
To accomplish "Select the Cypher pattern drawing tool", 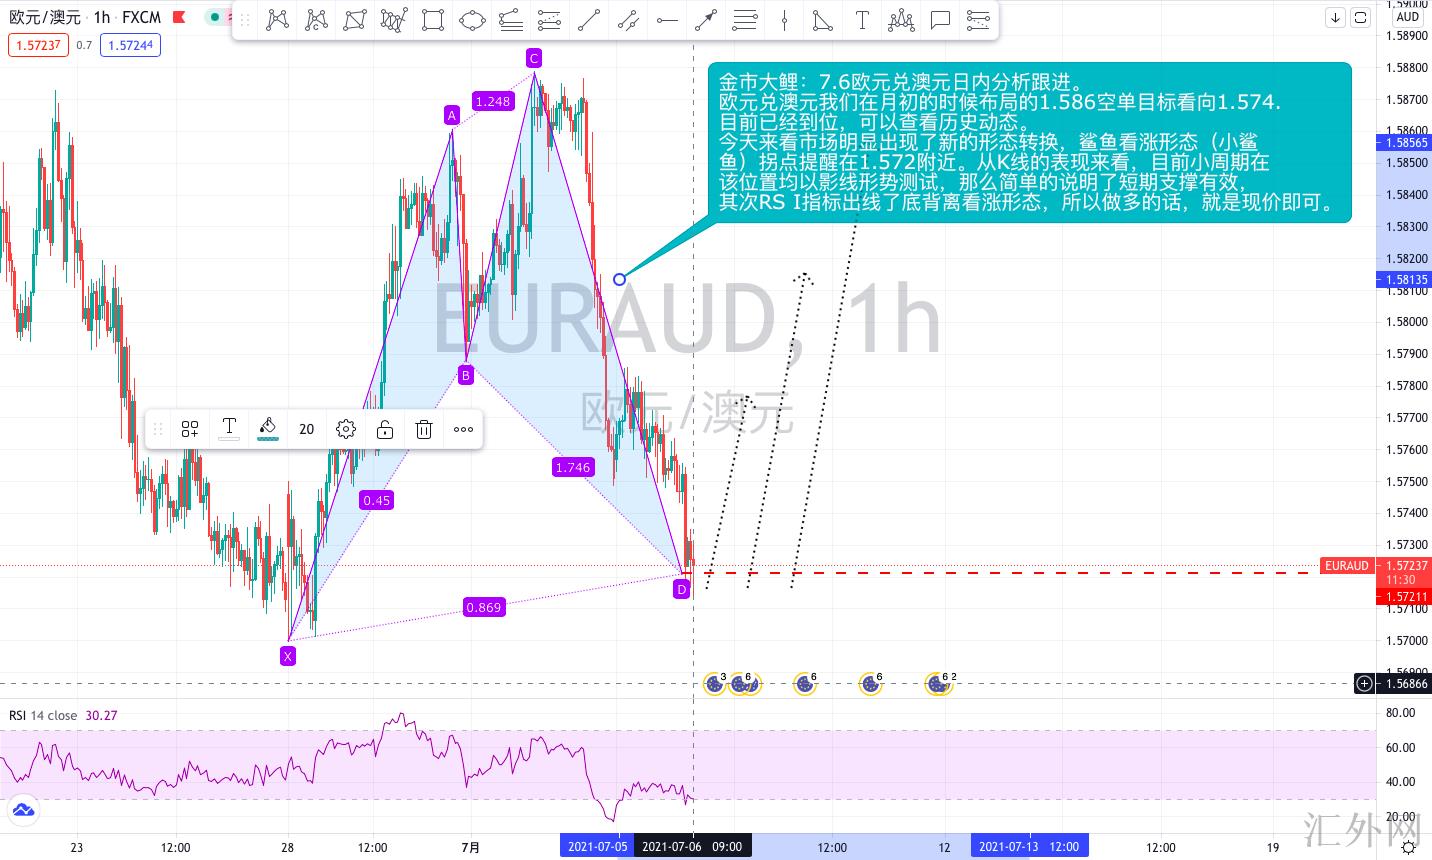I will (317, 19).
